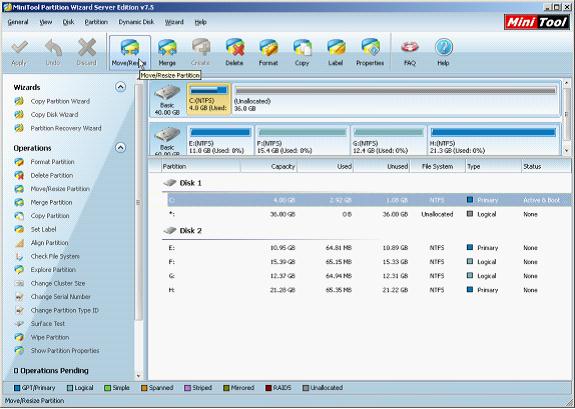The image size is (575, 409).
Task: Click the Basic 40.00 GB disk icon
Action: (x=167, y=99)
